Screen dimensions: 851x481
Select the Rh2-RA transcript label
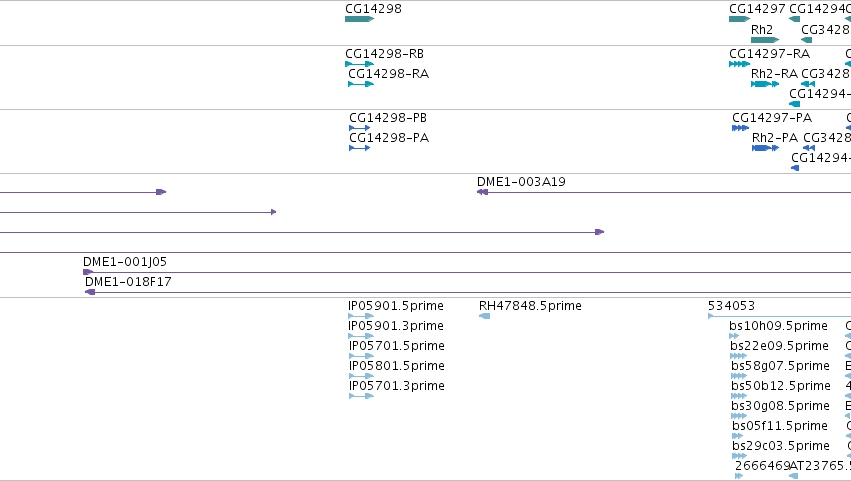coord(774,73)
